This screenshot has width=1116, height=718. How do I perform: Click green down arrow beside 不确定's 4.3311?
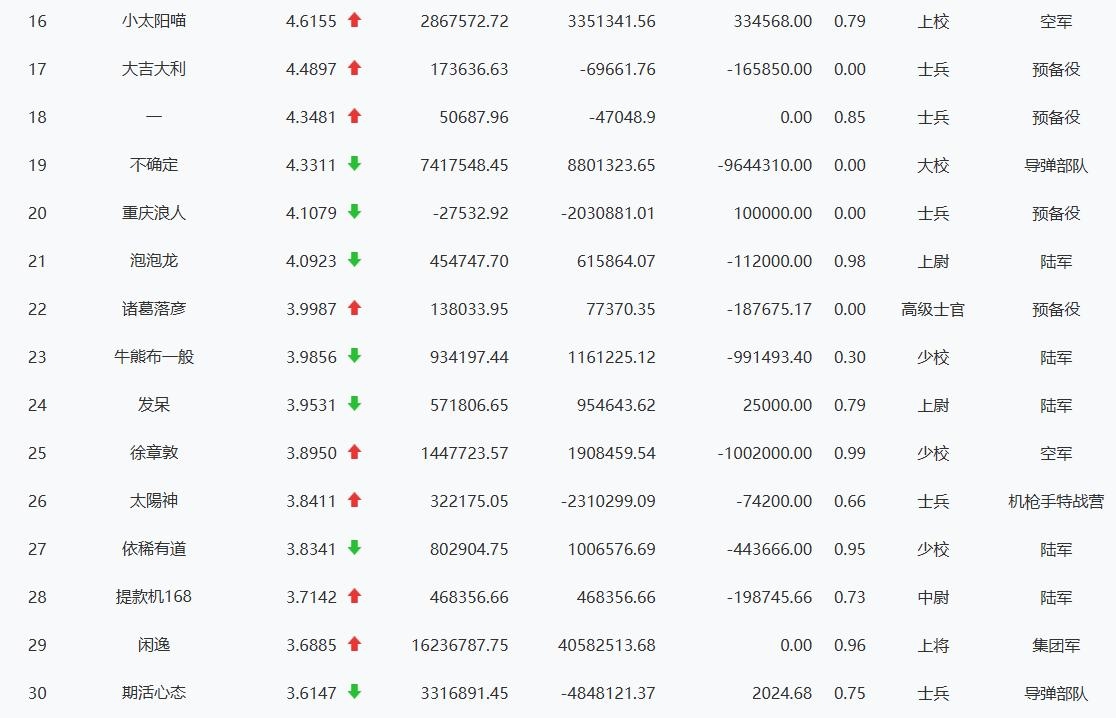[354, 164]
